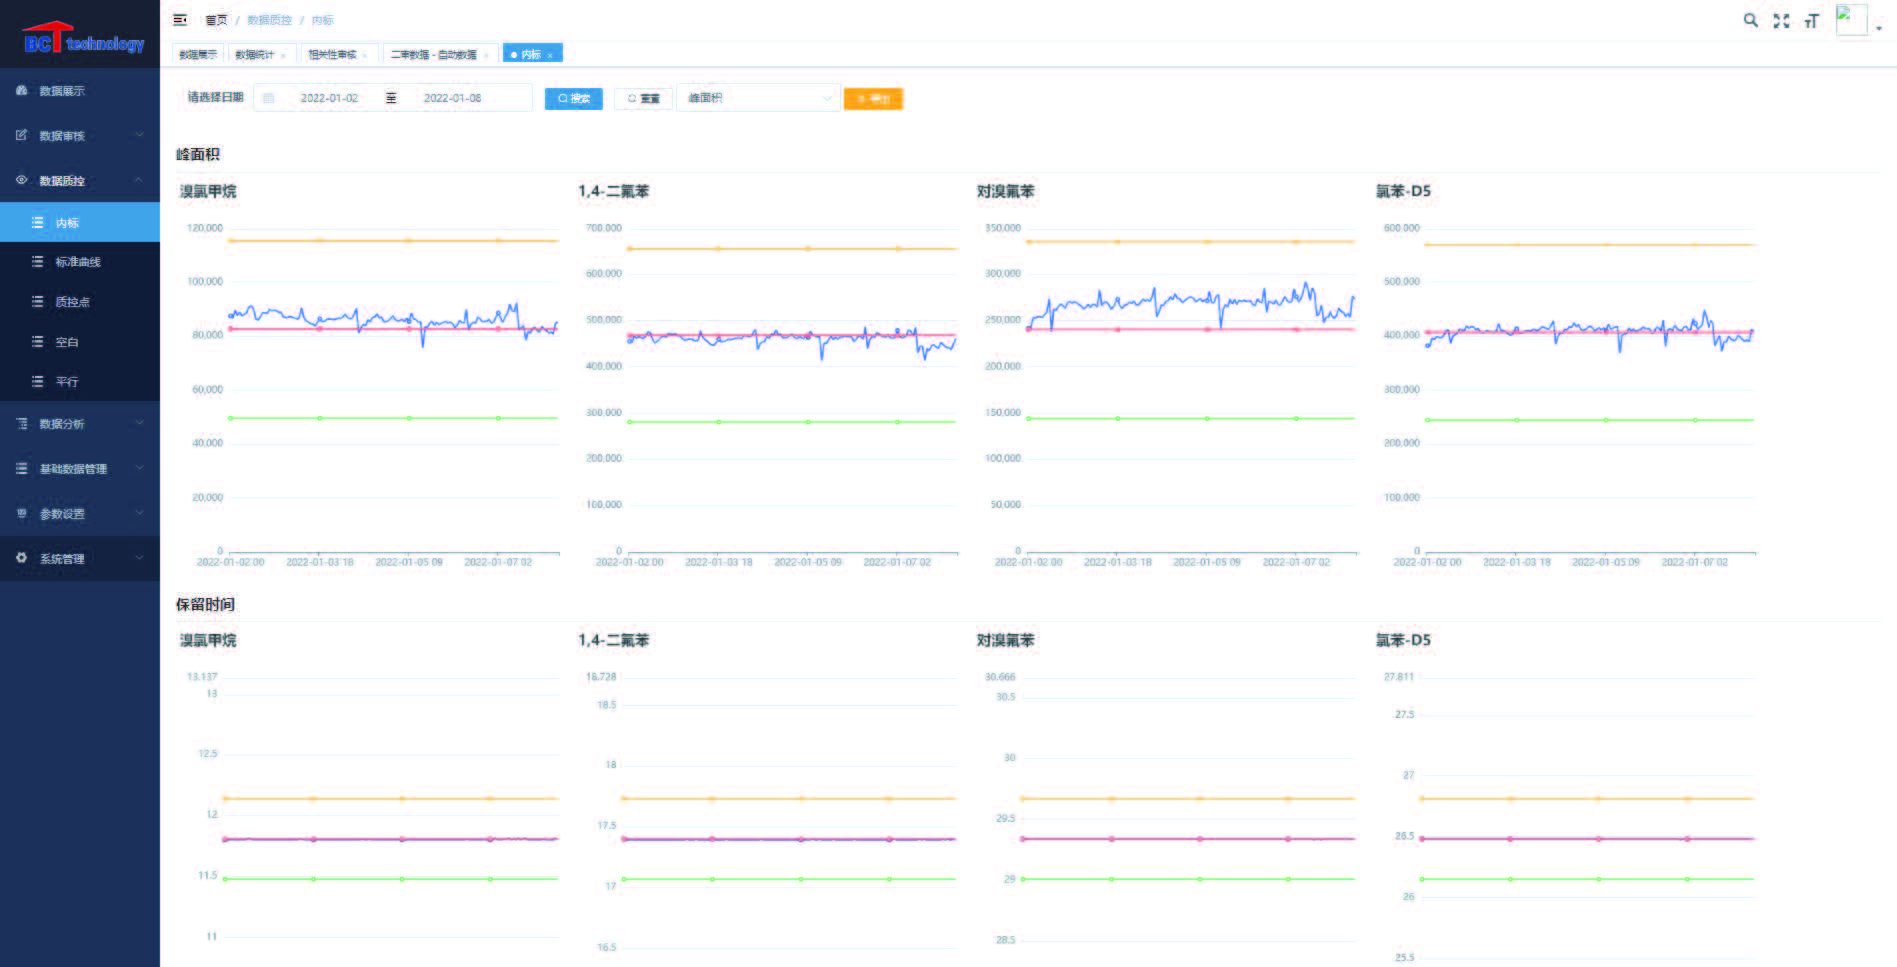The width and height of the screenshot is (1897, 967).
Task: Collapse the sidebar with hamburger icon
Action: [180, 20]
